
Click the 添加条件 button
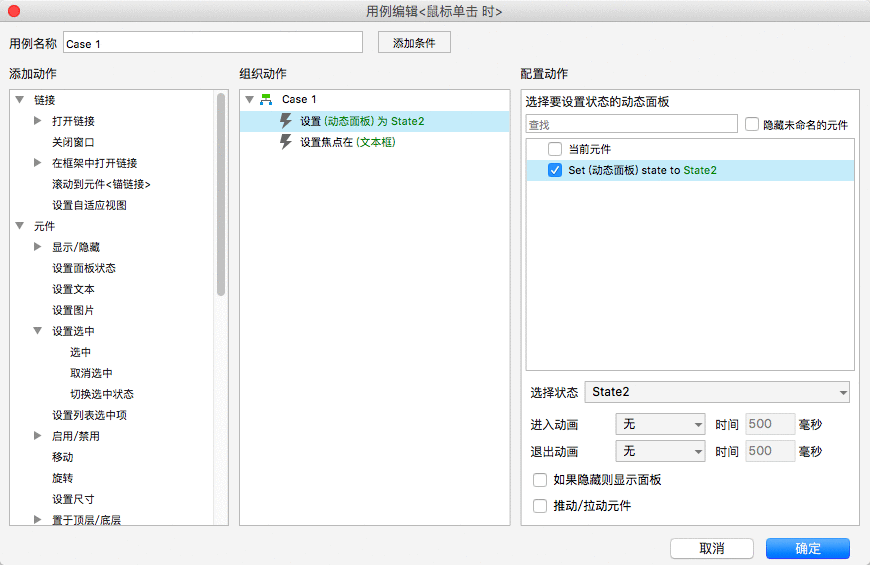tap(414, 43)
